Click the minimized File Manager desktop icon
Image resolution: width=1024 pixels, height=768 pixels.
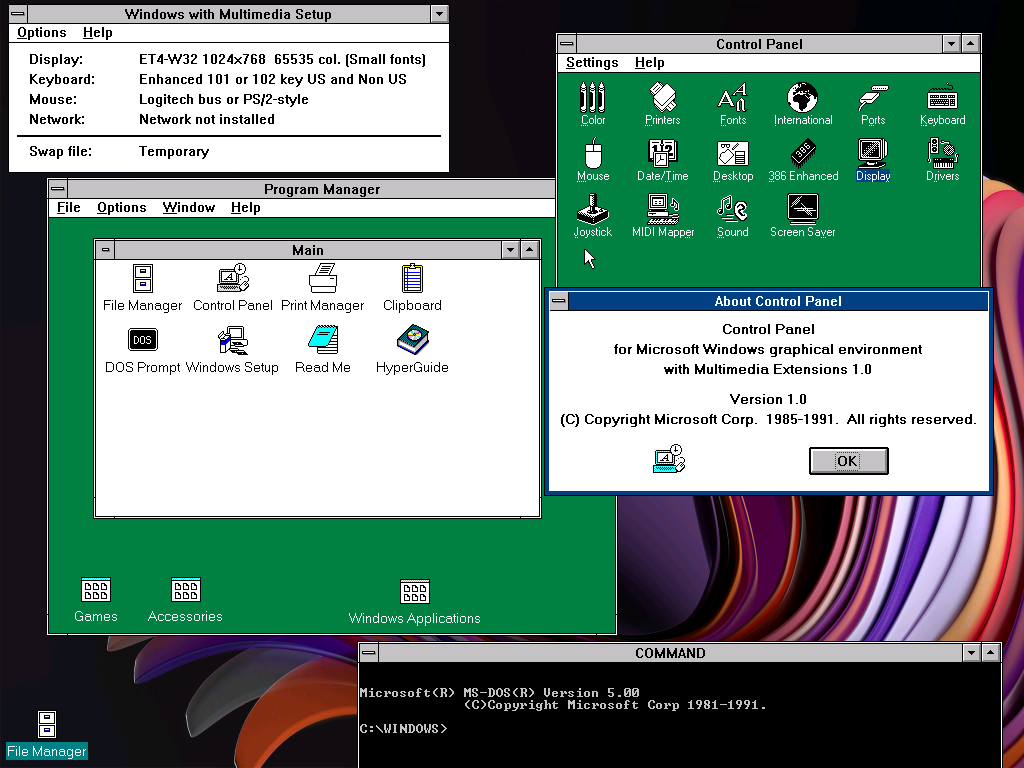[47, 725]
